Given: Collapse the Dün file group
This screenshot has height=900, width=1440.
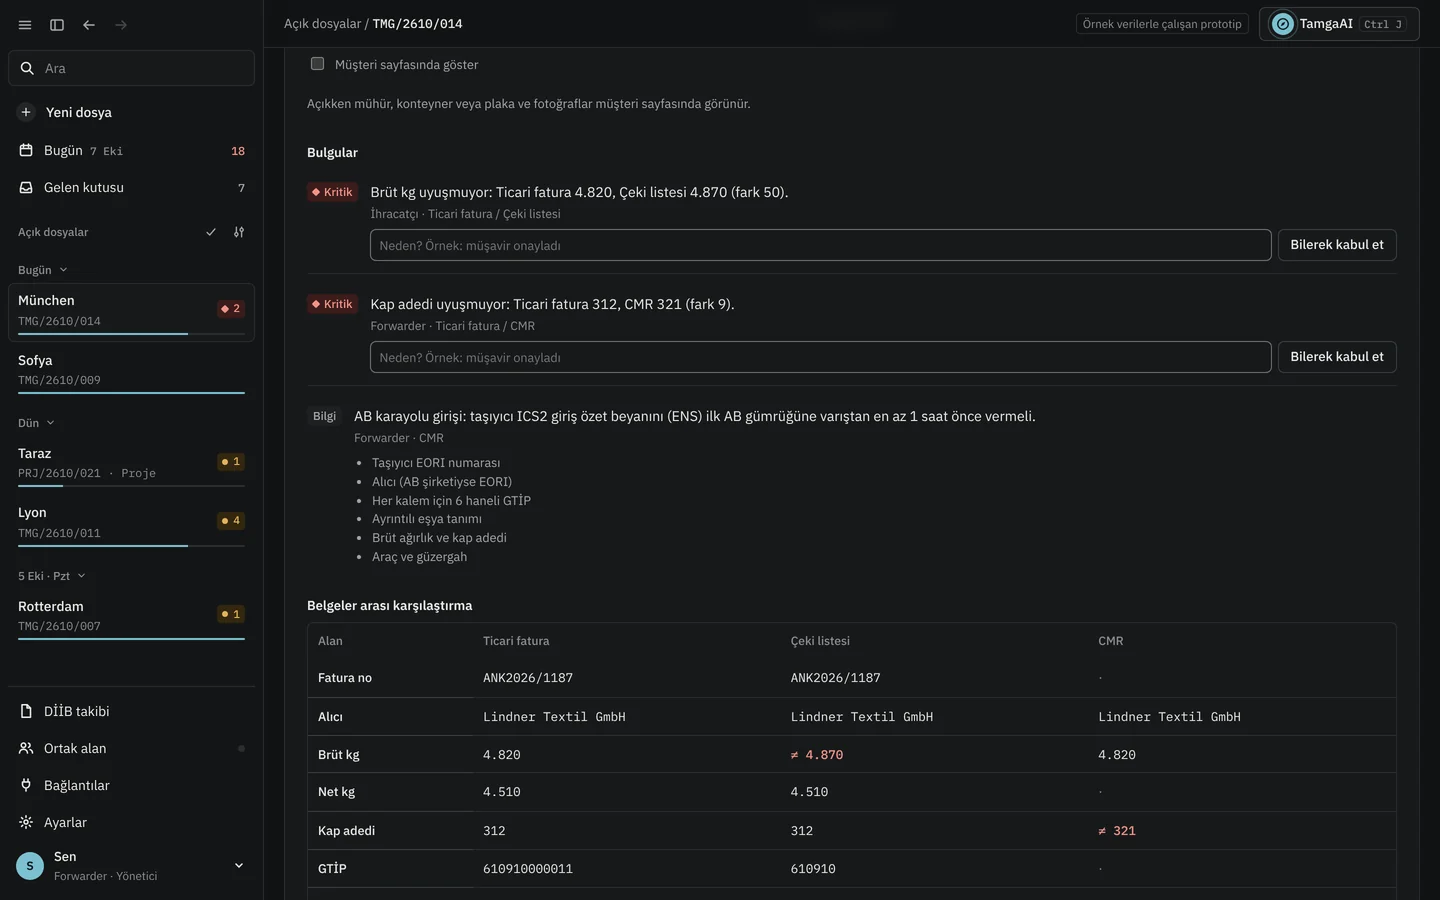Looking at the screenshot, I should click(x=37, y=423).
